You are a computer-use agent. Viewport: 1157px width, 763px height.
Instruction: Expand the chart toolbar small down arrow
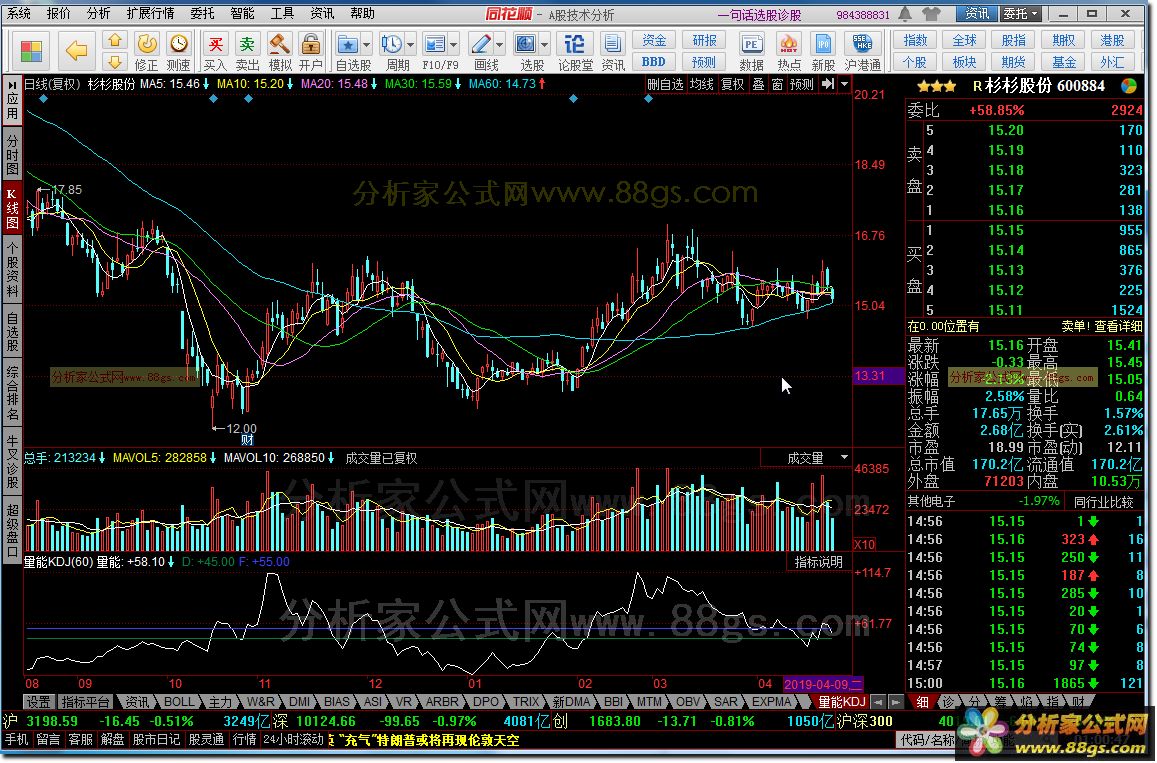845,84
